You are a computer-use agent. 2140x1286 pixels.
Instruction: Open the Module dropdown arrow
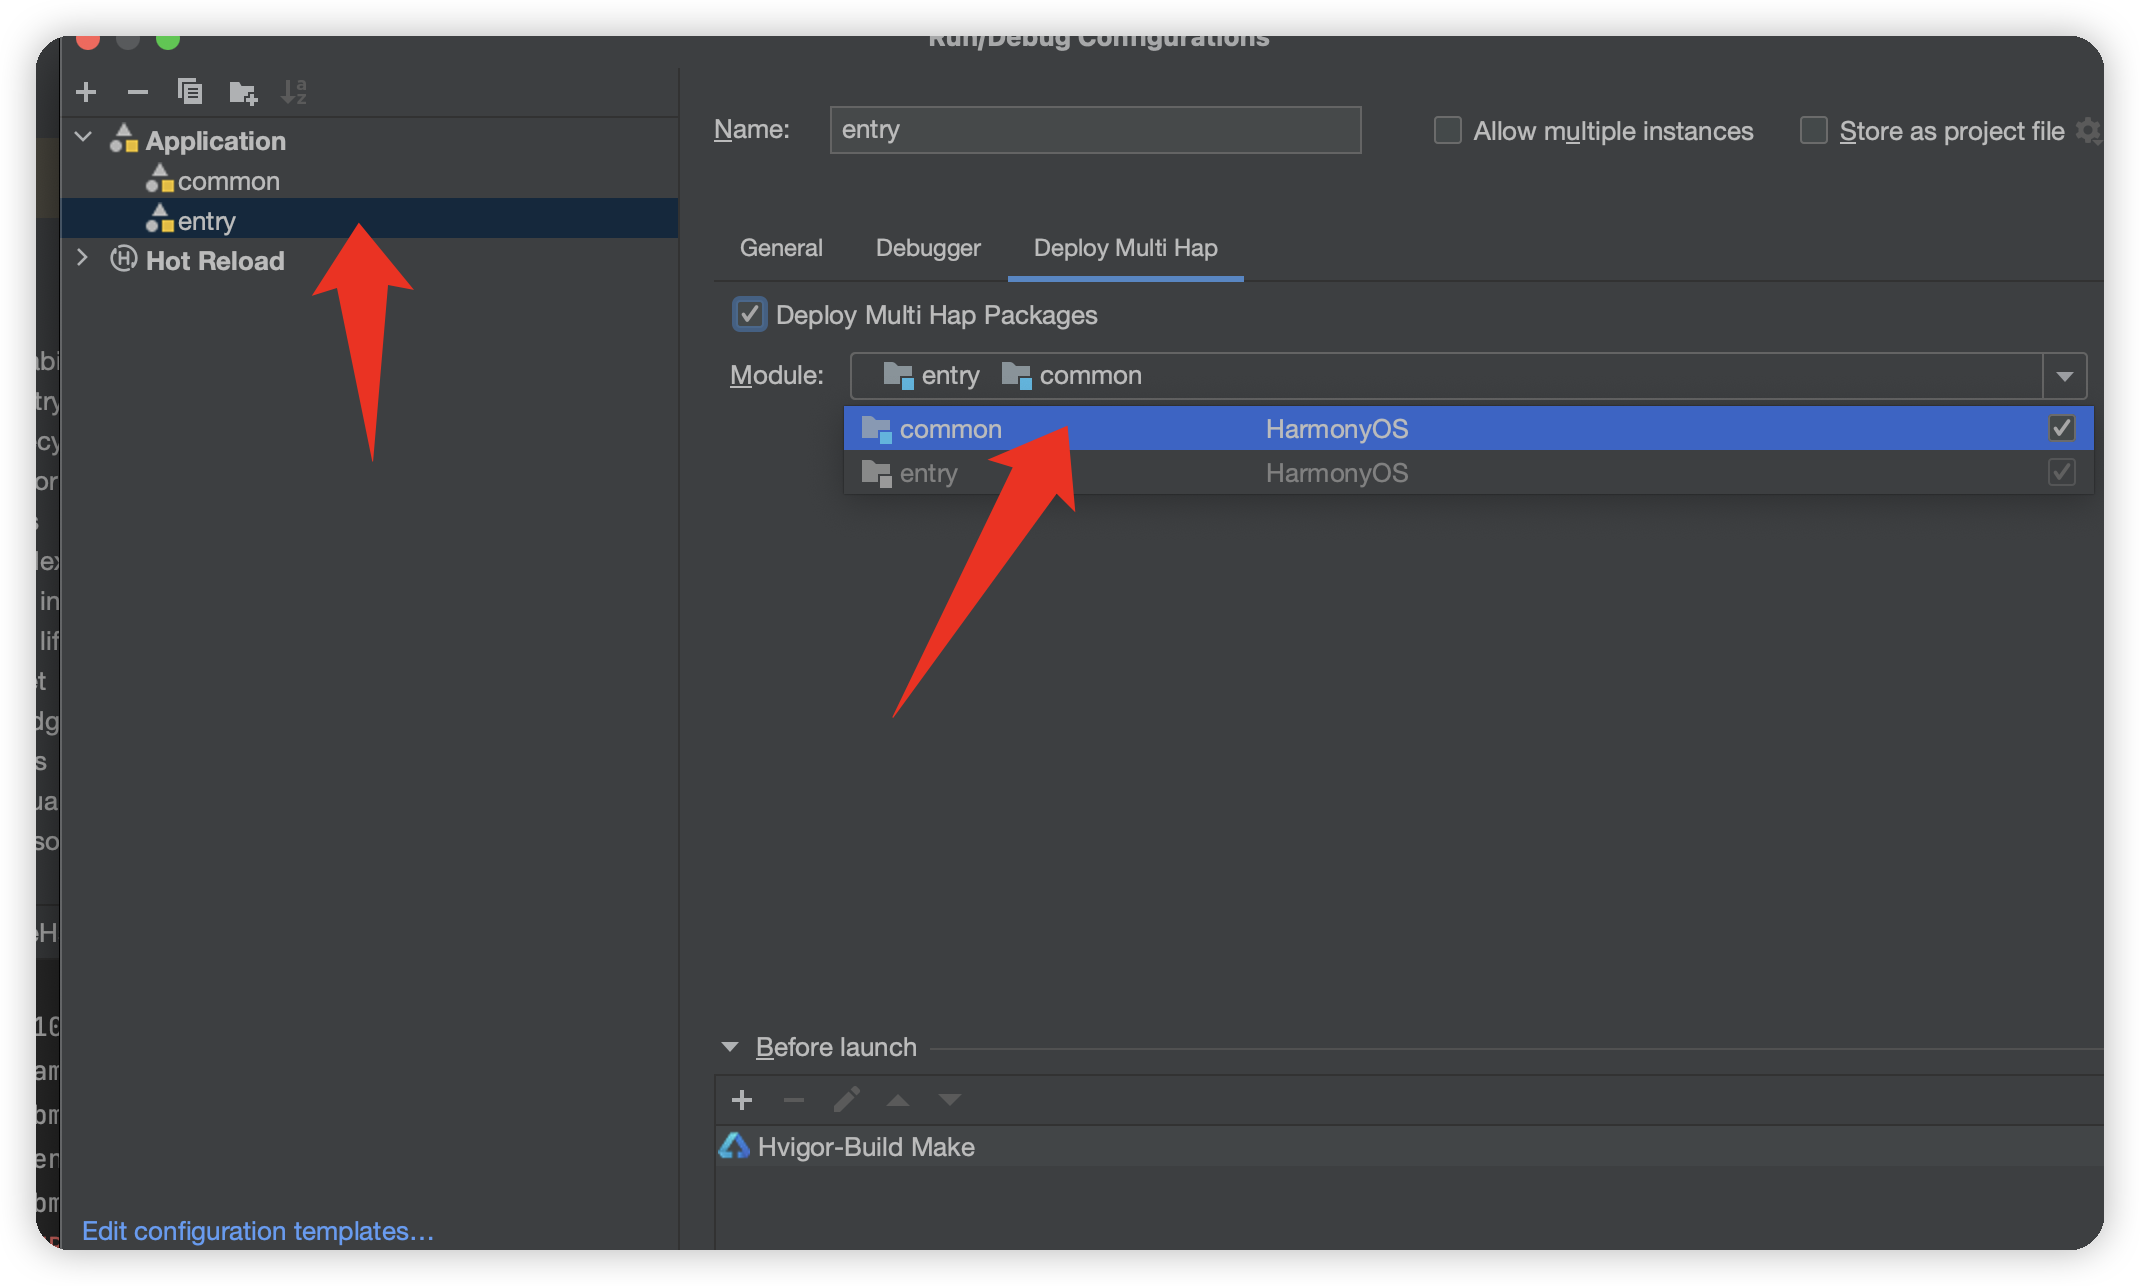click(2064, 376)
